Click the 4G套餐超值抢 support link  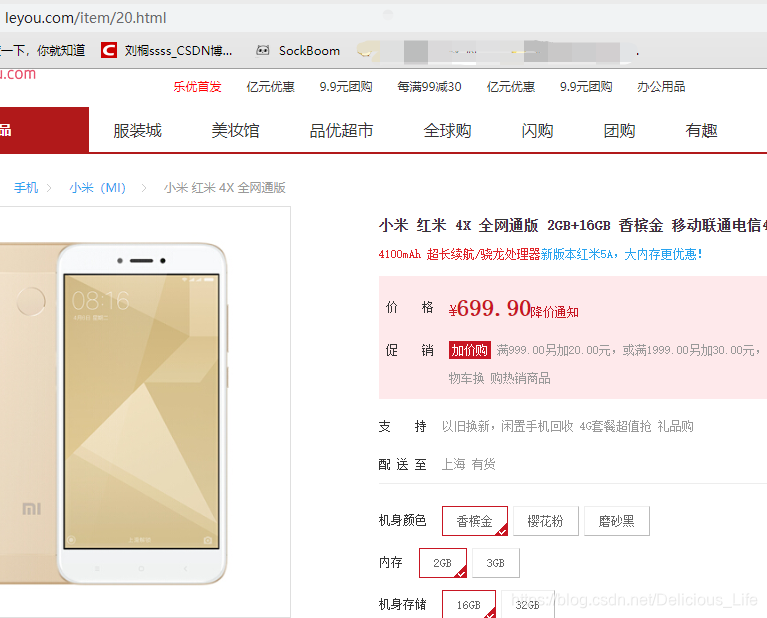615,426
